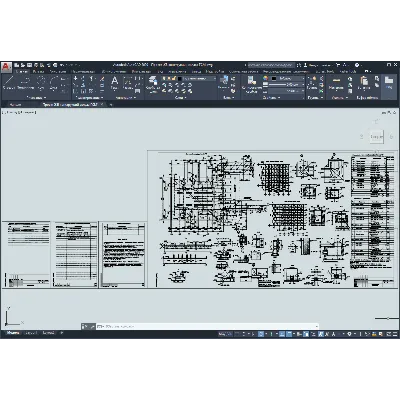Open the AutoCAD application menu logo
This screenshot has height=400, width=400.
6,66
